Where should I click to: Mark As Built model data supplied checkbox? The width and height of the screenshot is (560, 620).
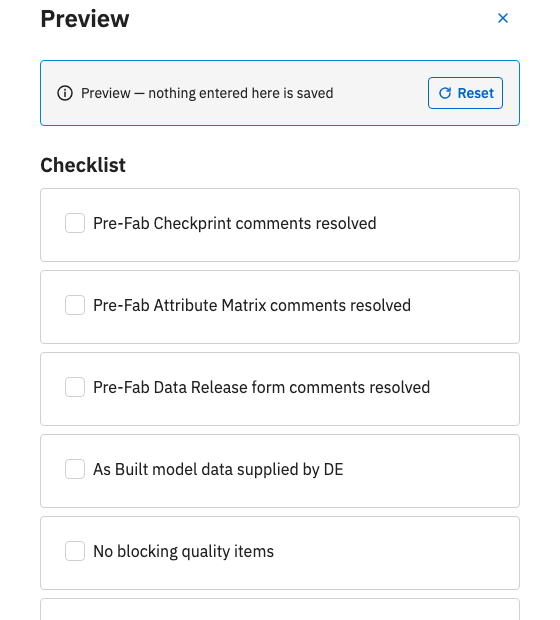click(x=75, y=469)
